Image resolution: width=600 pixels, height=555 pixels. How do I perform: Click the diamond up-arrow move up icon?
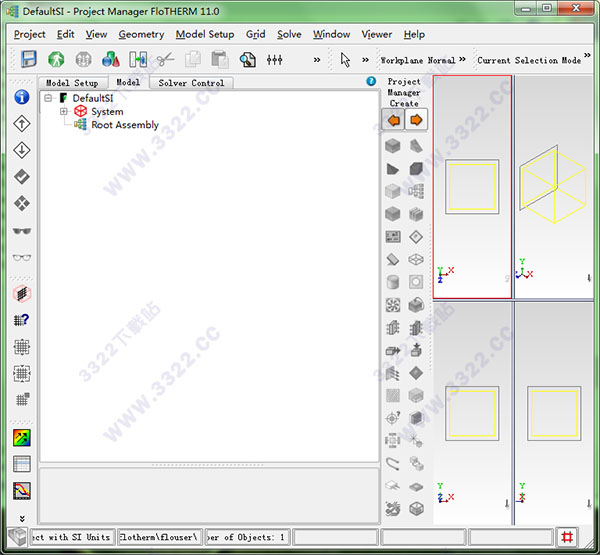click(22, 124)
